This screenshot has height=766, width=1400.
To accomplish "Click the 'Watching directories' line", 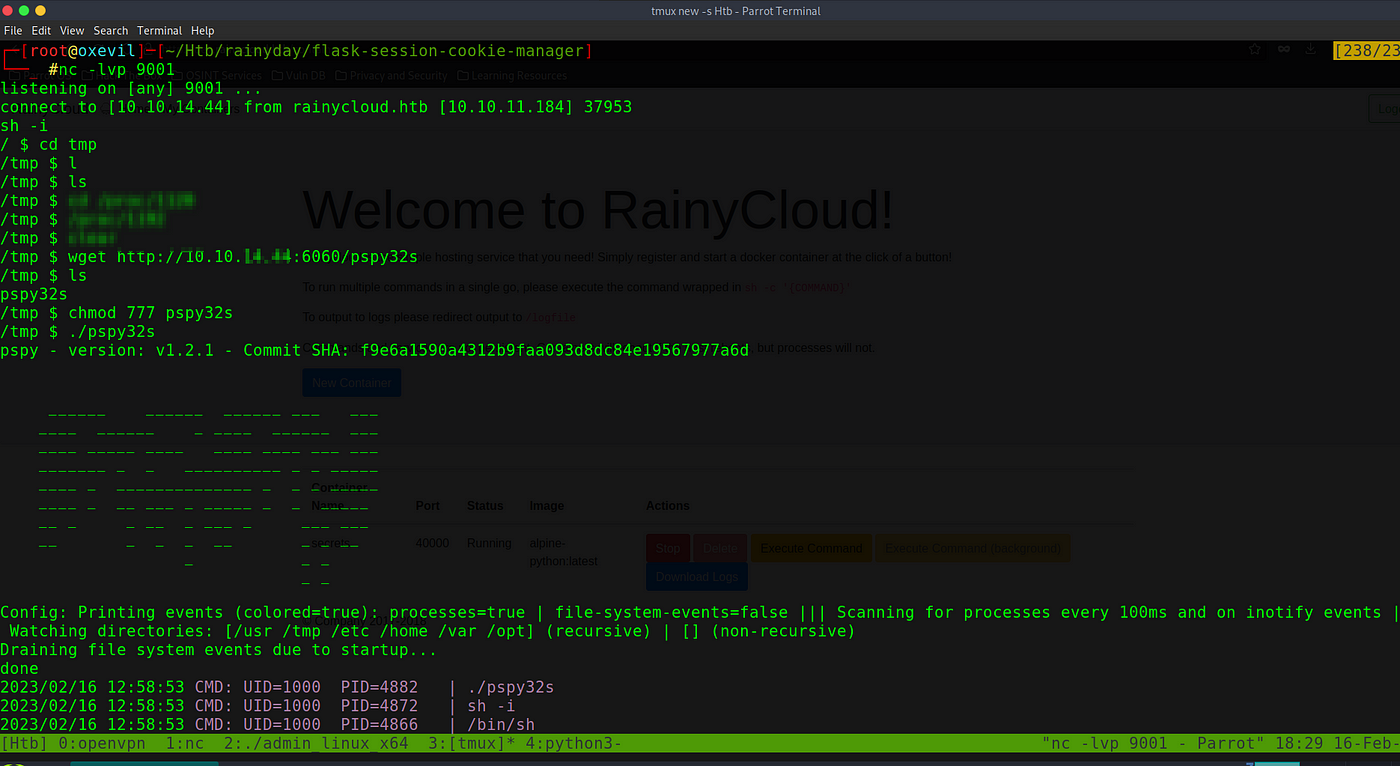I will [432, 631].
